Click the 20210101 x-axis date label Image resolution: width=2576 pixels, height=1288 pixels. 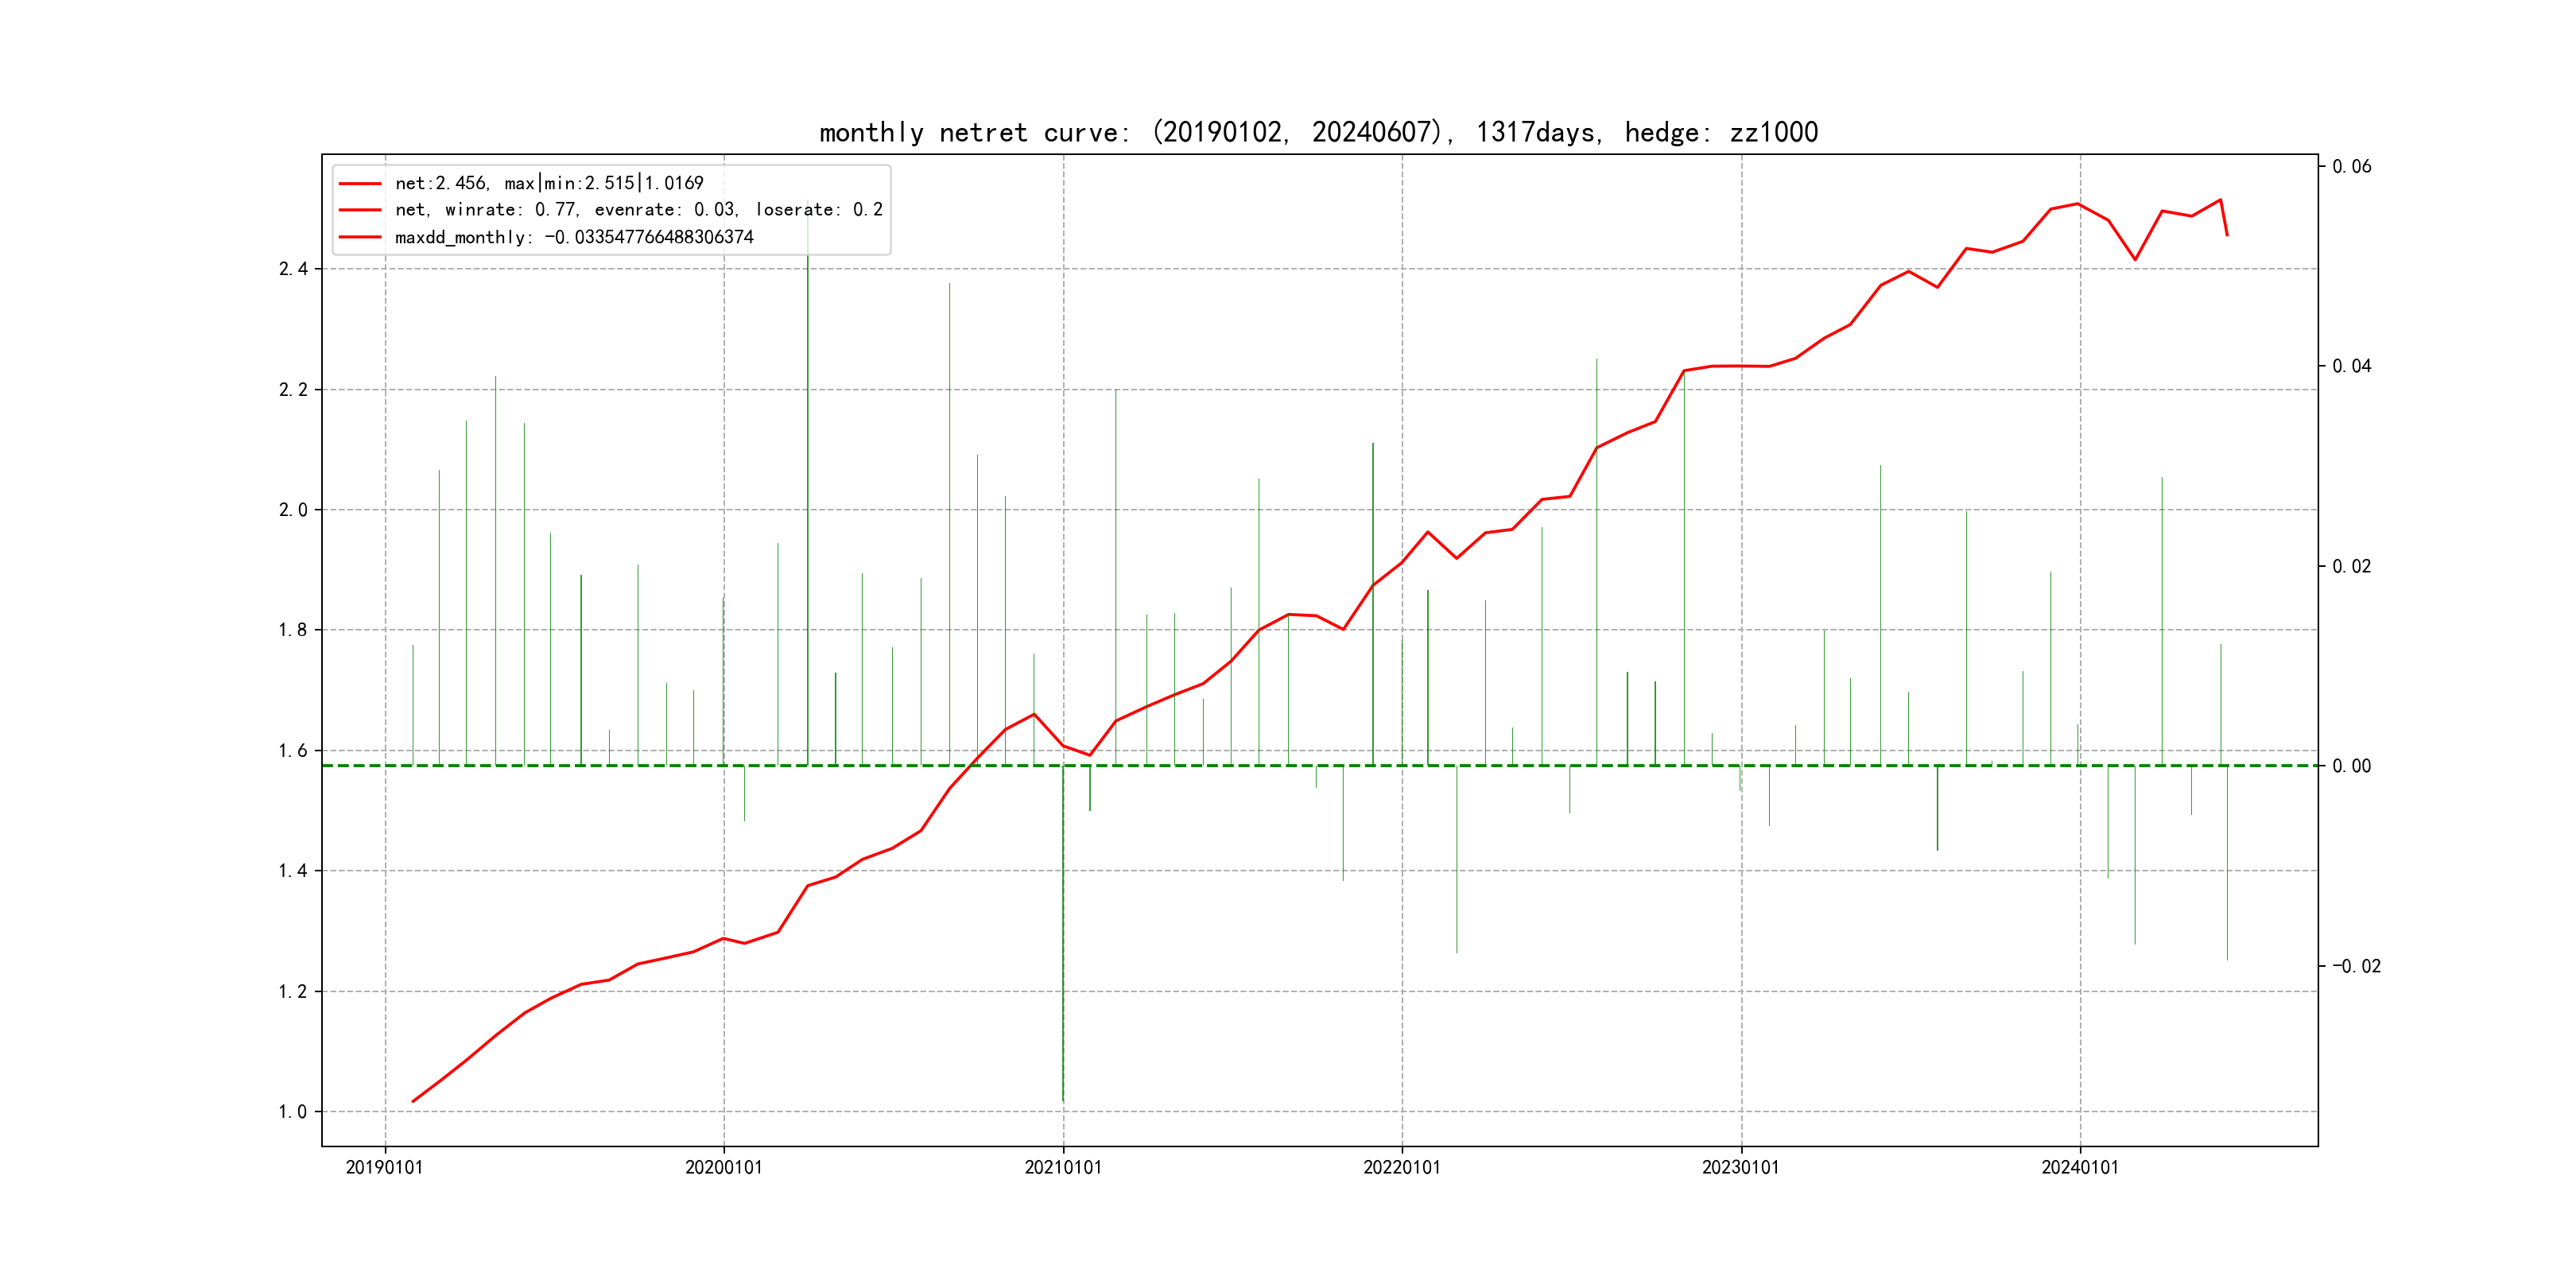tap(1062, 1168)
